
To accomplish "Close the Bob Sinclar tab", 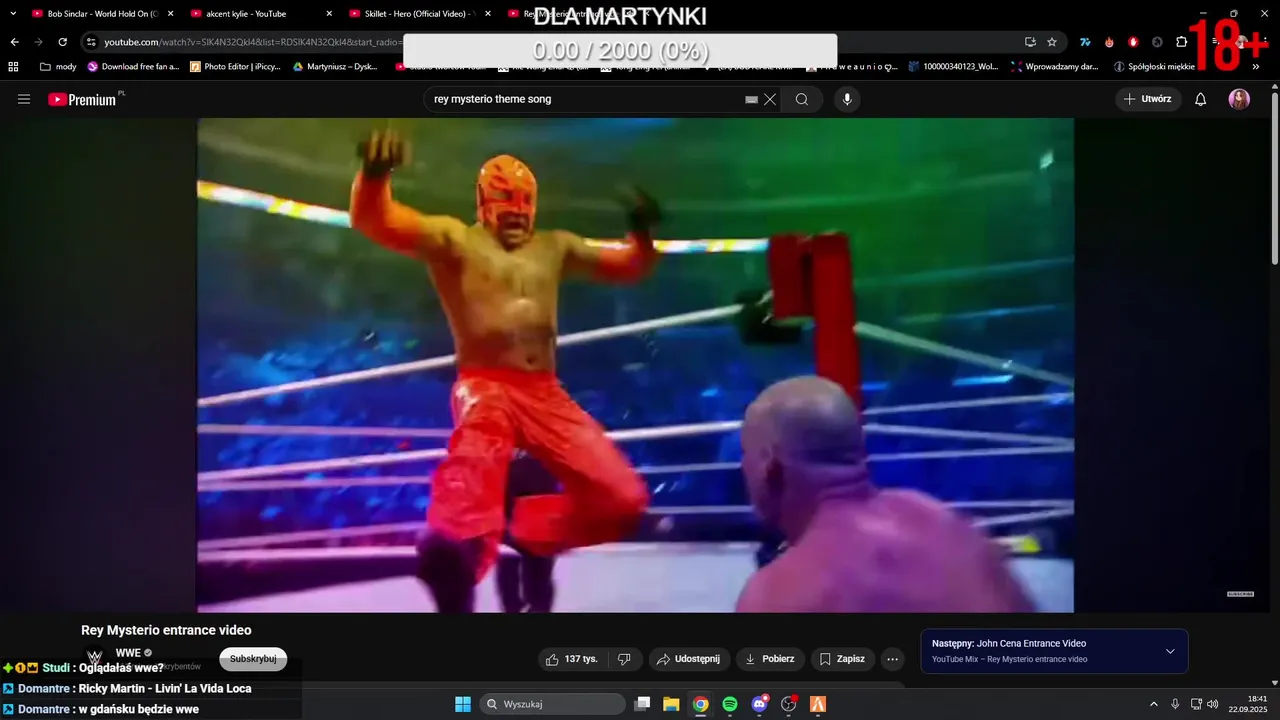I will (170, 14).
